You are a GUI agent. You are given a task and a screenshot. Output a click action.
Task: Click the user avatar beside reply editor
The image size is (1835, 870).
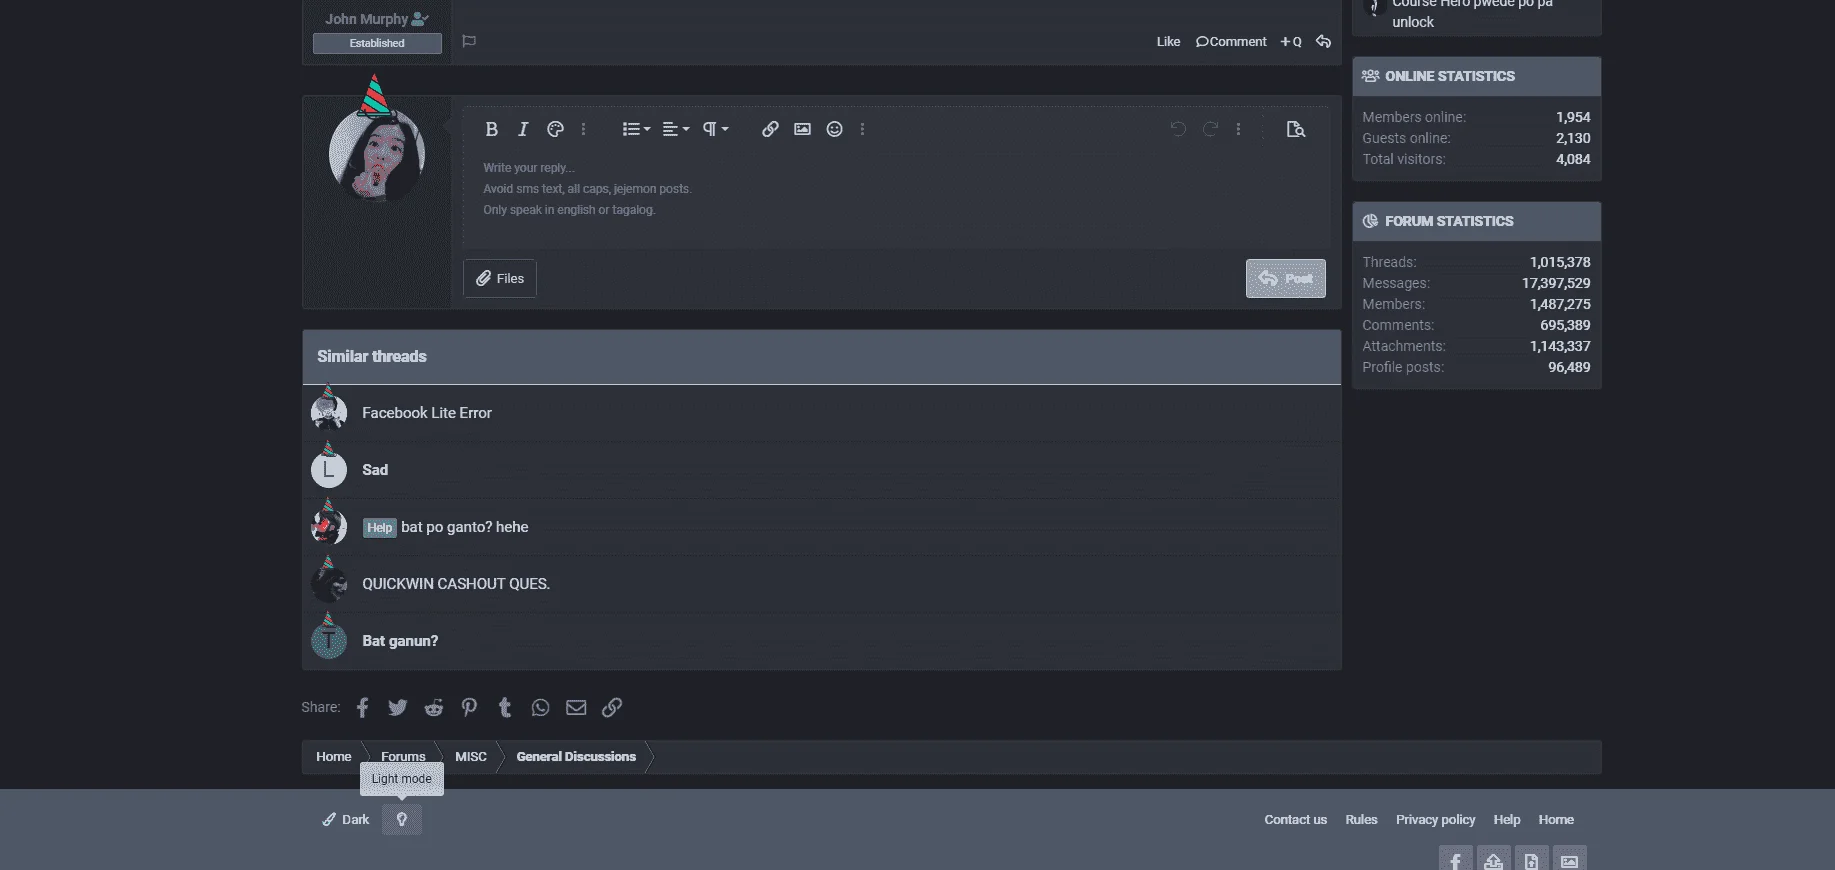pyautogui.click(x=377, y=155)
